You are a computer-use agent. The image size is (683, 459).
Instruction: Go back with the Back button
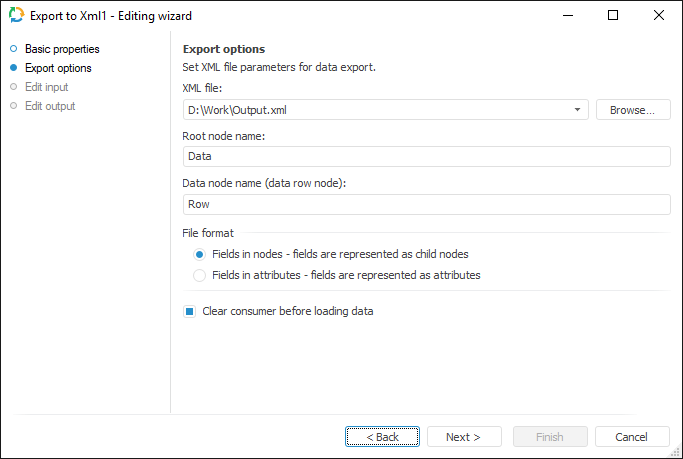382,437
